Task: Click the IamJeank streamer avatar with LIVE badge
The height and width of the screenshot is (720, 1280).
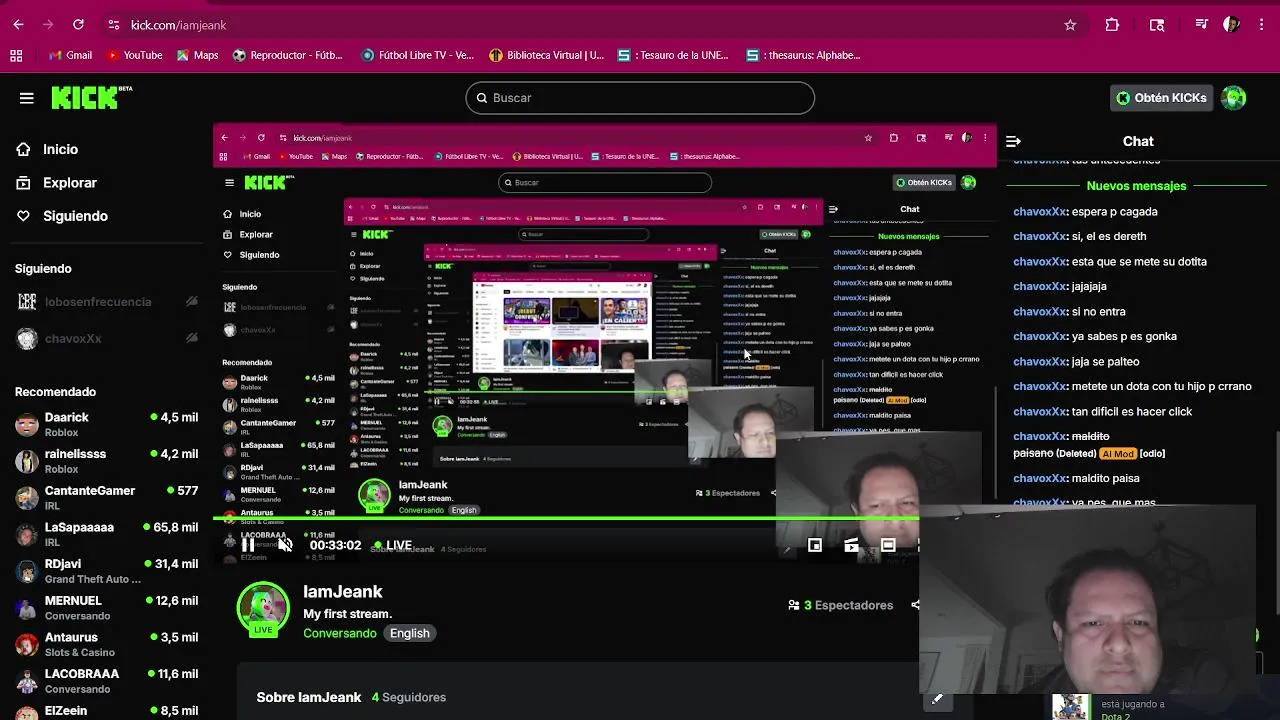Action: tap(263, 609)
